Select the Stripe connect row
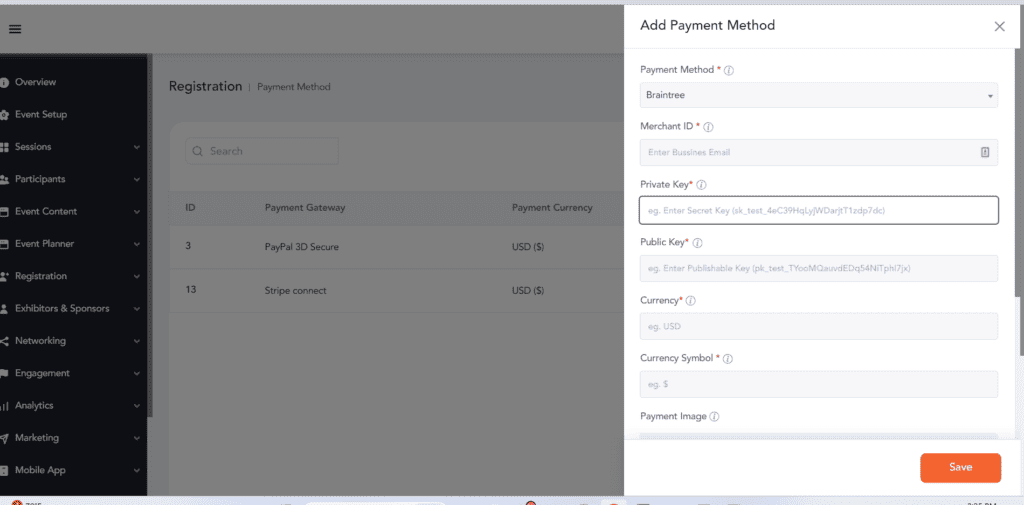Image resolution: width=1024 pixels, height=505 pixels. tap(396, 291)
